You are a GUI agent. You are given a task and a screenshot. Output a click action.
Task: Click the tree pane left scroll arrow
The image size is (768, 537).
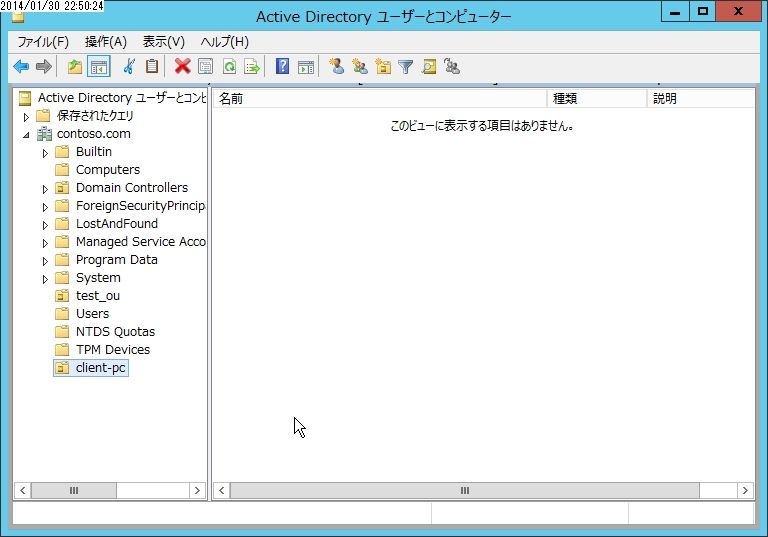[x=23, y=490]
